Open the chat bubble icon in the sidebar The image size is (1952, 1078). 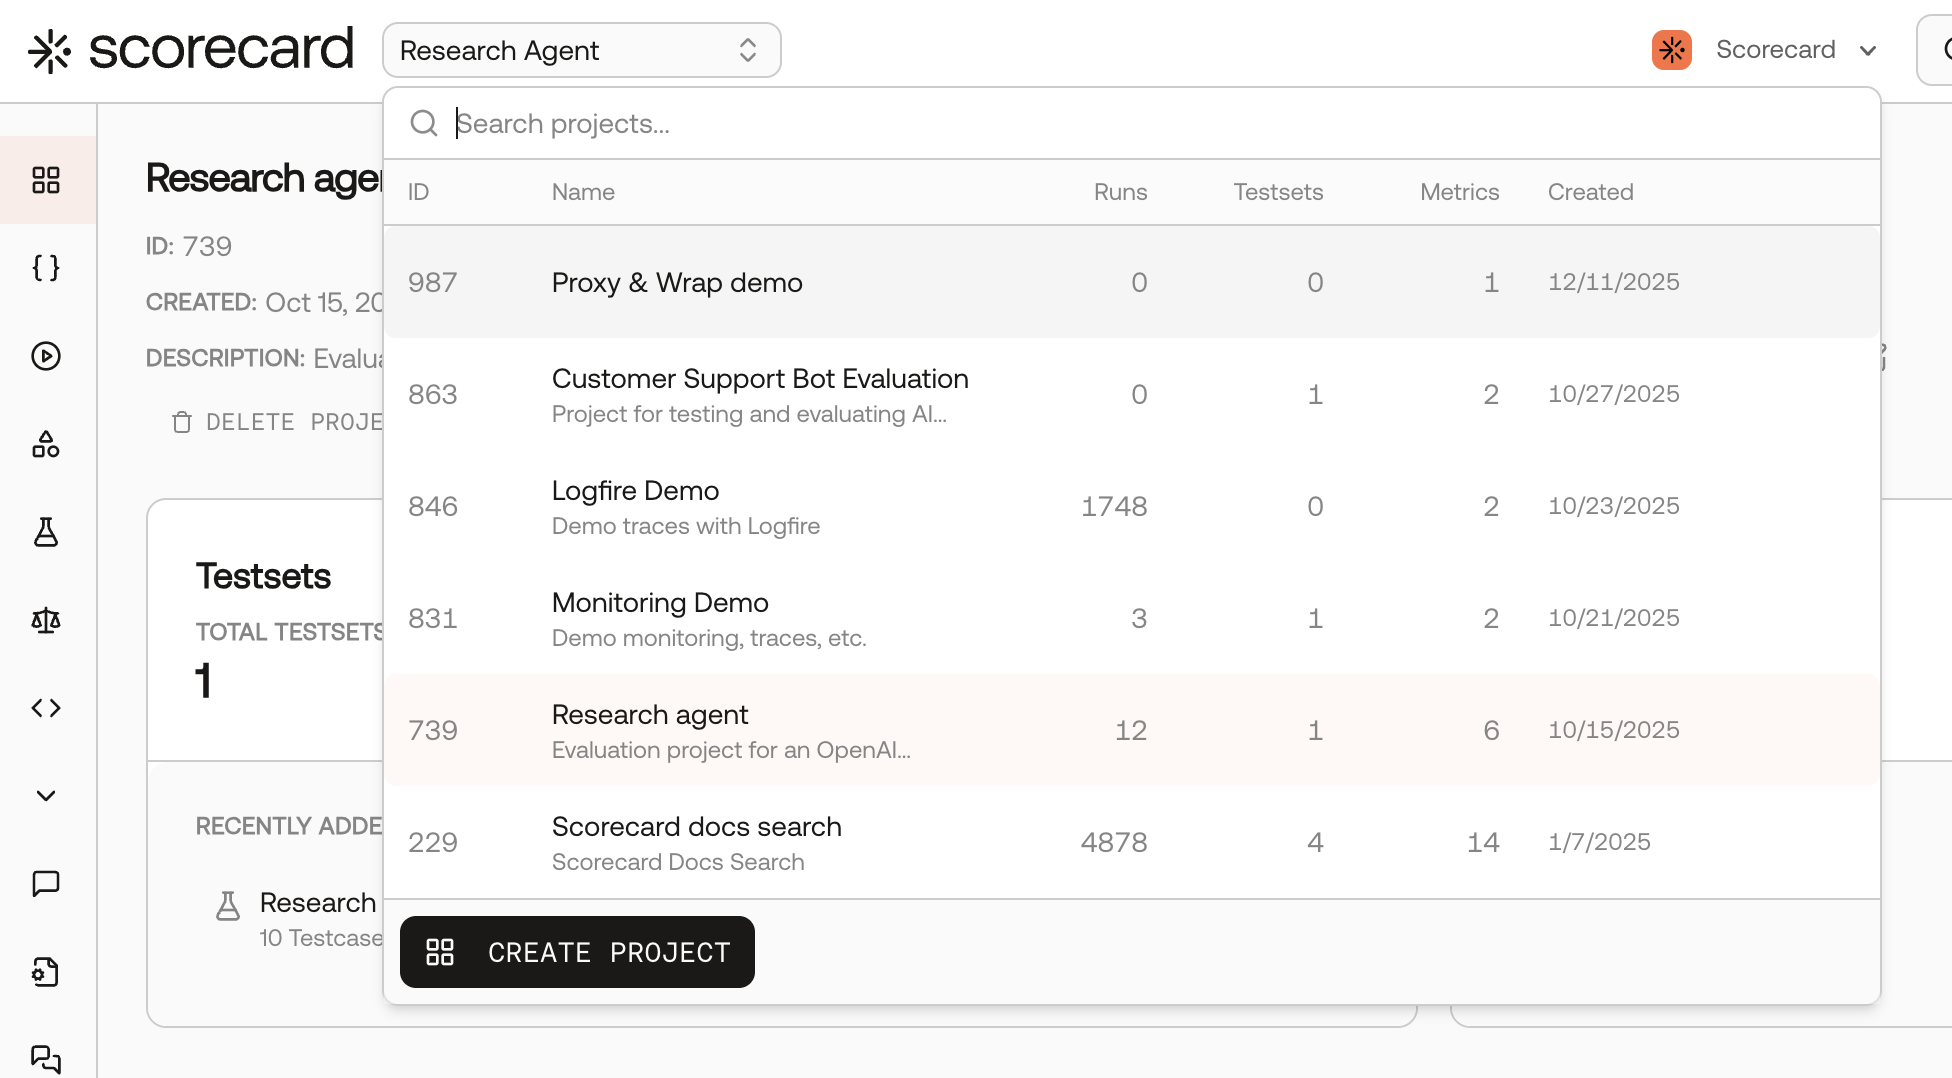pos(46,884)
